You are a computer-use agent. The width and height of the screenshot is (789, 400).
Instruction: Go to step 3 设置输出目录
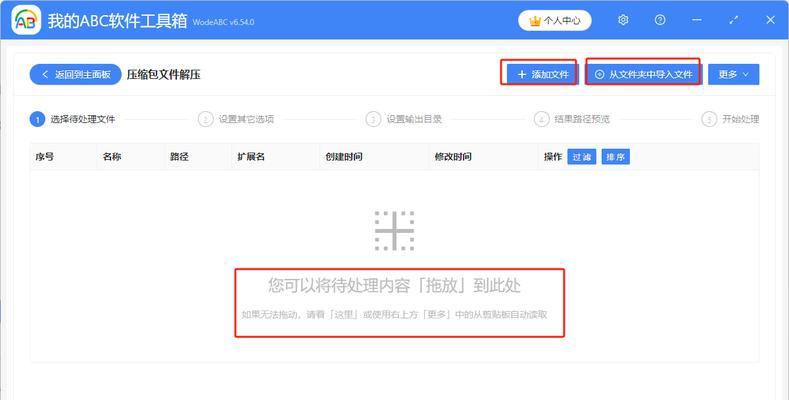coord(404,119)
